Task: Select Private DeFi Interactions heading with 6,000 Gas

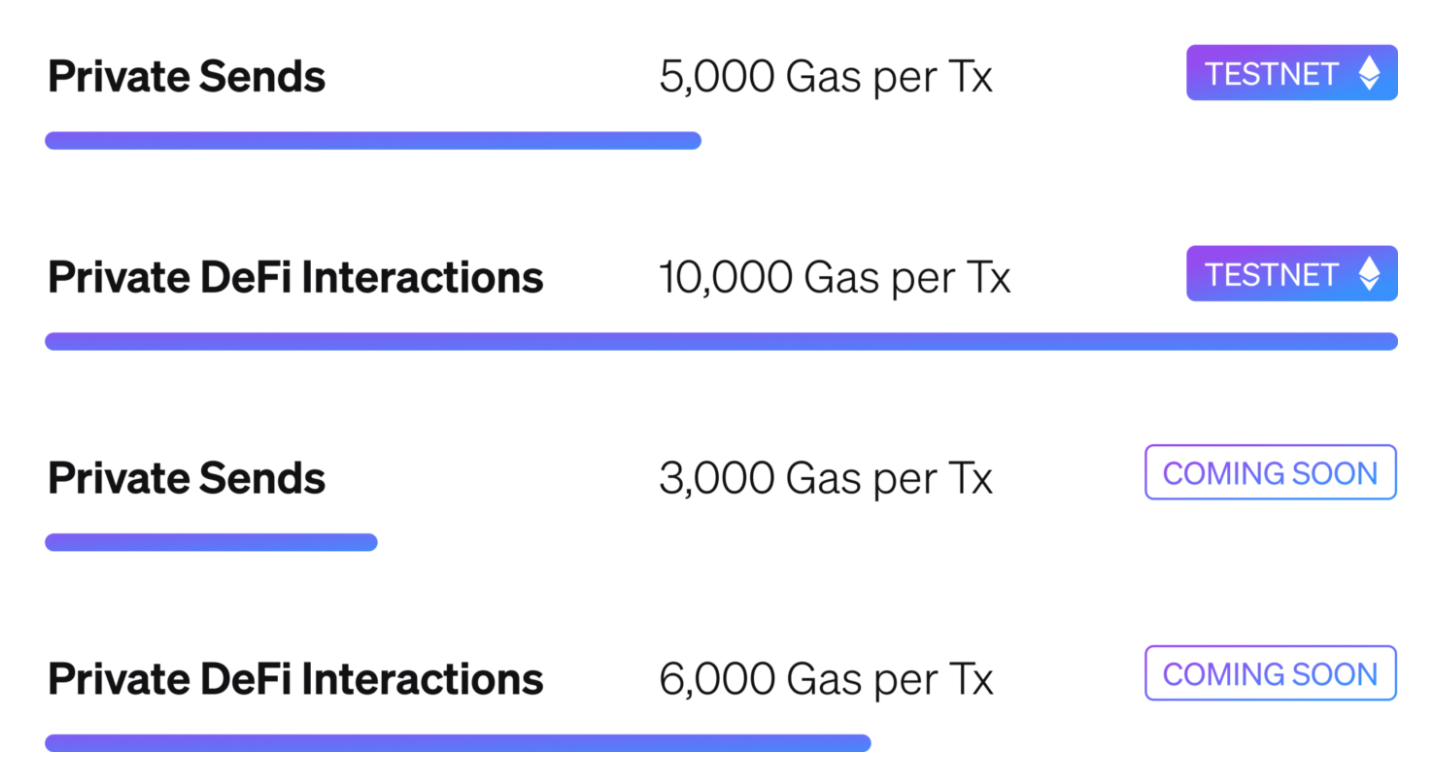Action: pos(296,679)
